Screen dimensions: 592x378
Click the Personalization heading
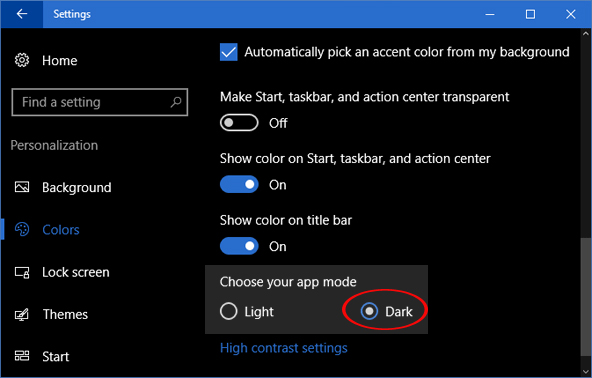tap(54, 145)
